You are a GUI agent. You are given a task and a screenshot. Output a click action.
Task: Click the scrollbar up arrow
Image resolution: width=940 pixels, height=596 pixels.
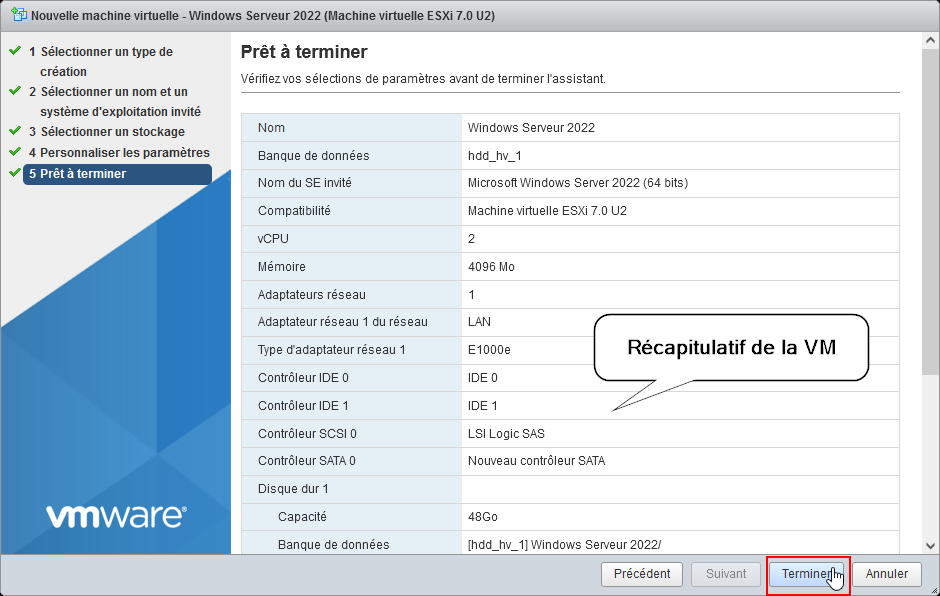coord(930,40)
